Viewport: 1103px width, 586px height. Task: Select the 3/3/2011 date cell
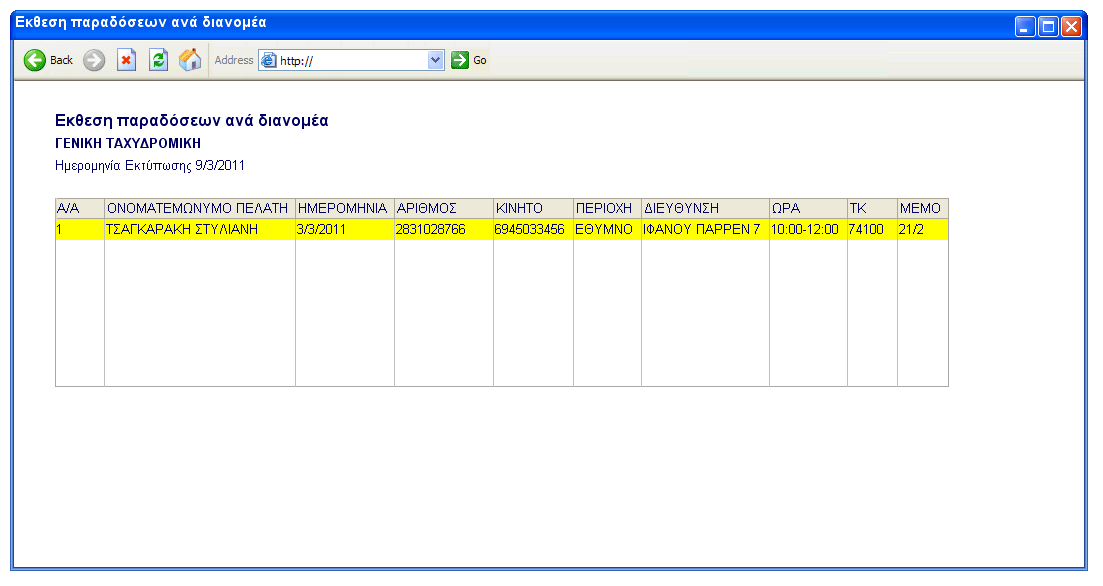tap(345, 229)
